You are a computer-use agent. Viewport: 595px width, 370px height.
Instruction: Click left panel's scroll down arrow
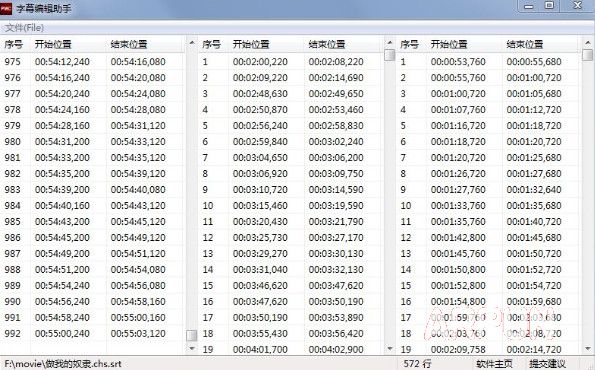[192, 348]
